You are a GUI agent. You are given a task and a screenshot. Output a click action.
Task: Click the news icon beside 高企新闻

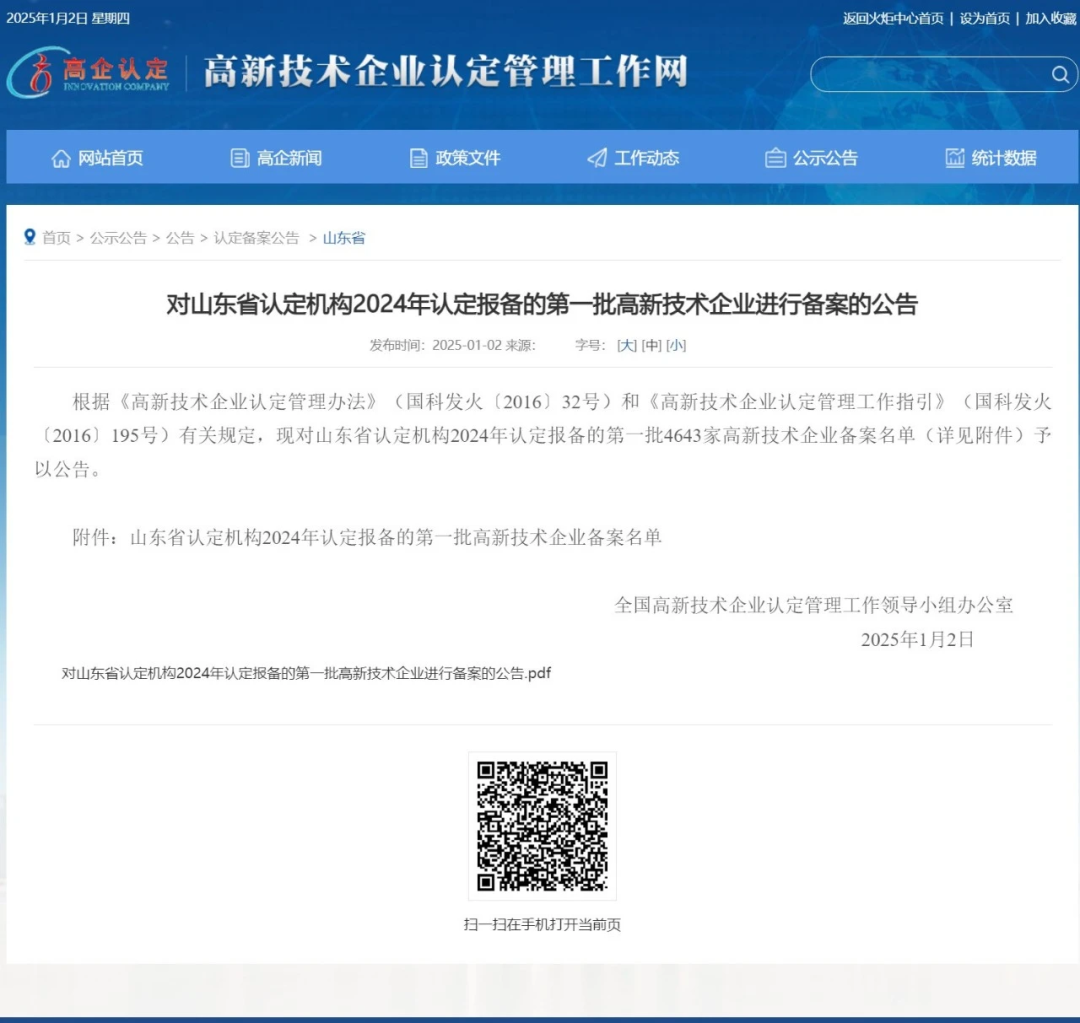pyautogui.click(x=238, y=157)
